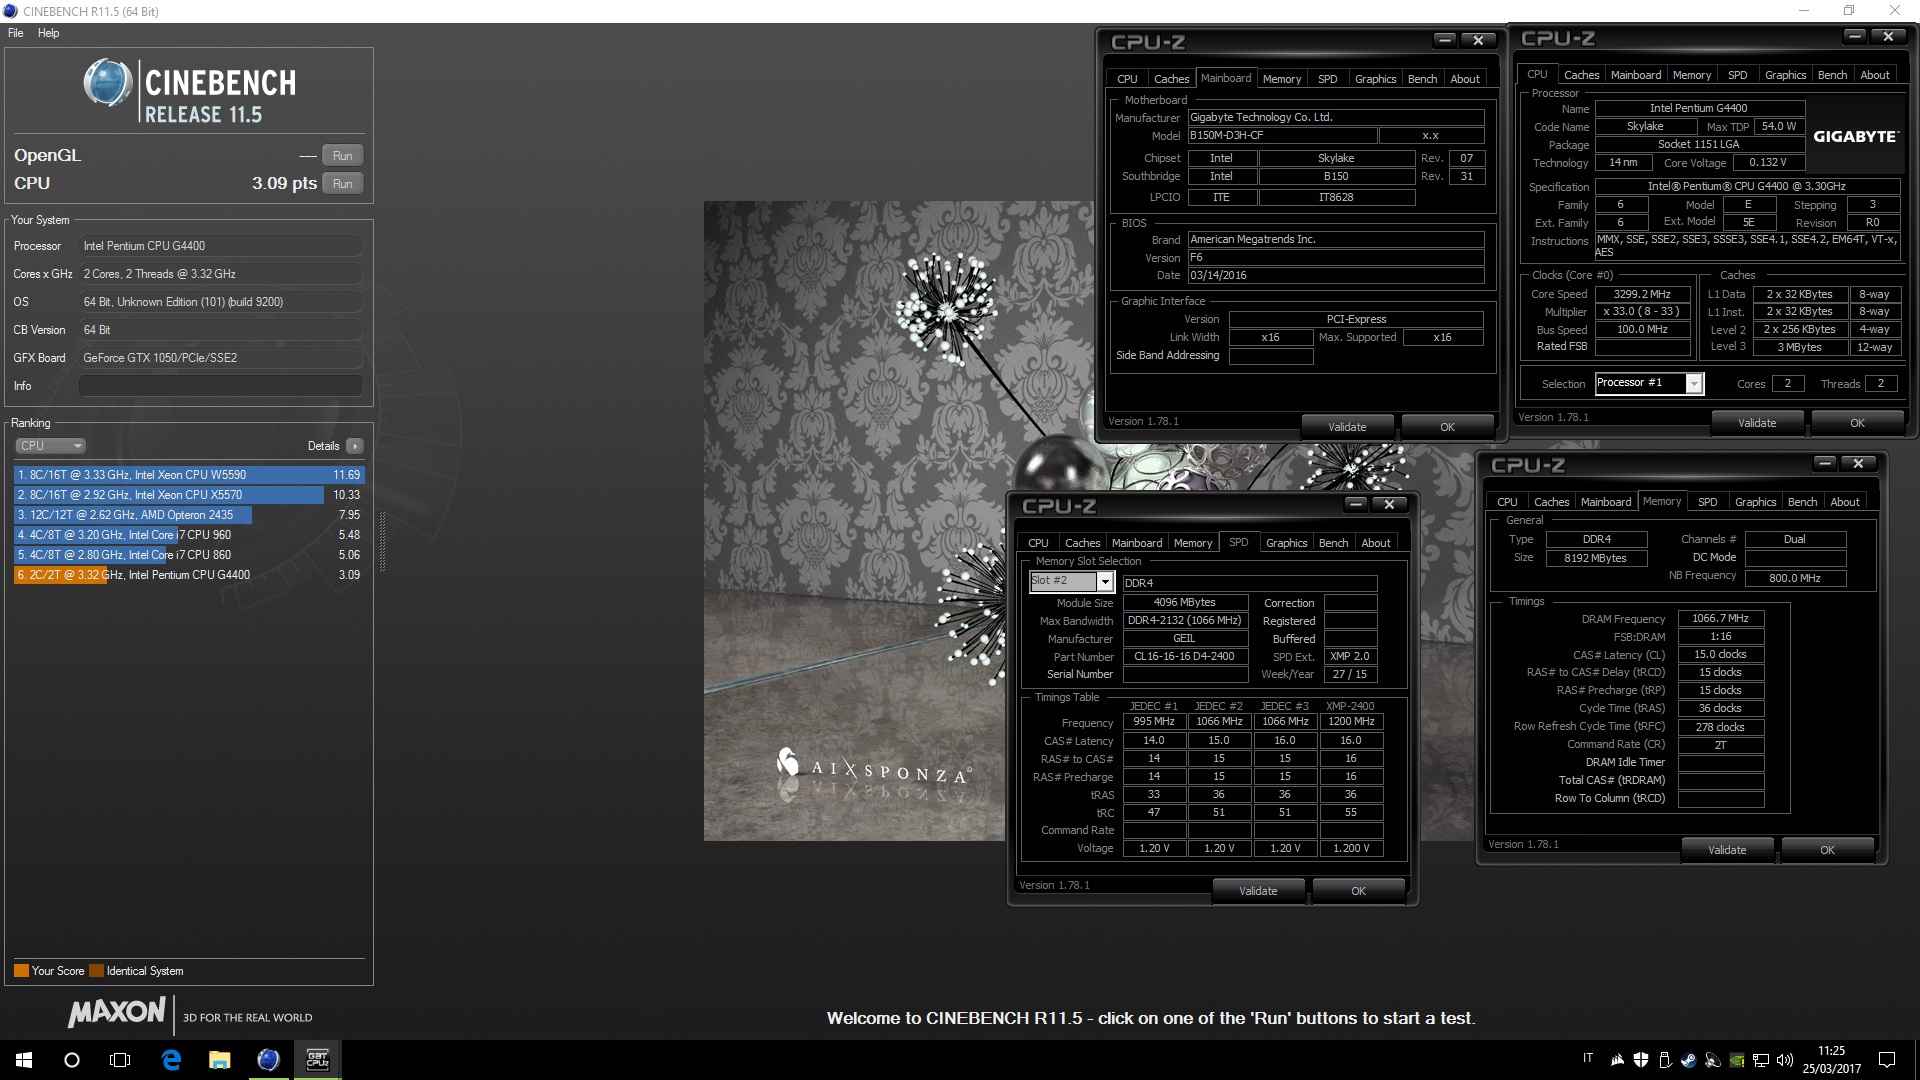Open the Ranking CPU type dropdown
The height and width of the screenshot is (1080, 1920).
(x=50, y=446)
